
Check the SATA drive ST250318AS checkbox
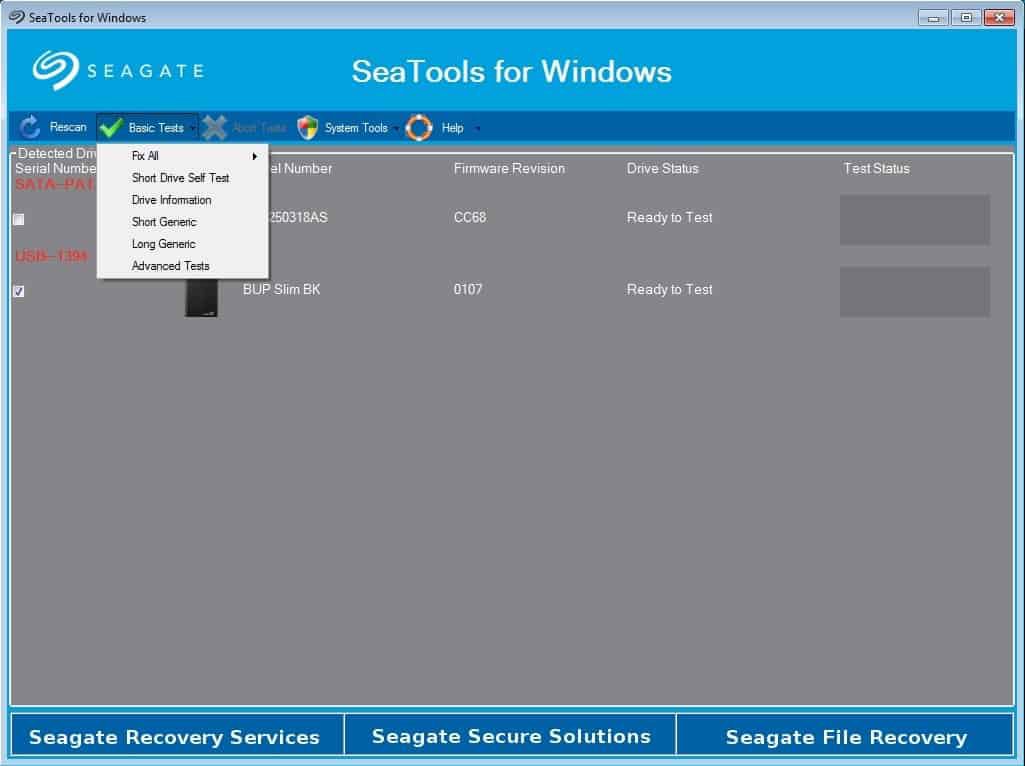pyautogui.click(x=19, y=220)
